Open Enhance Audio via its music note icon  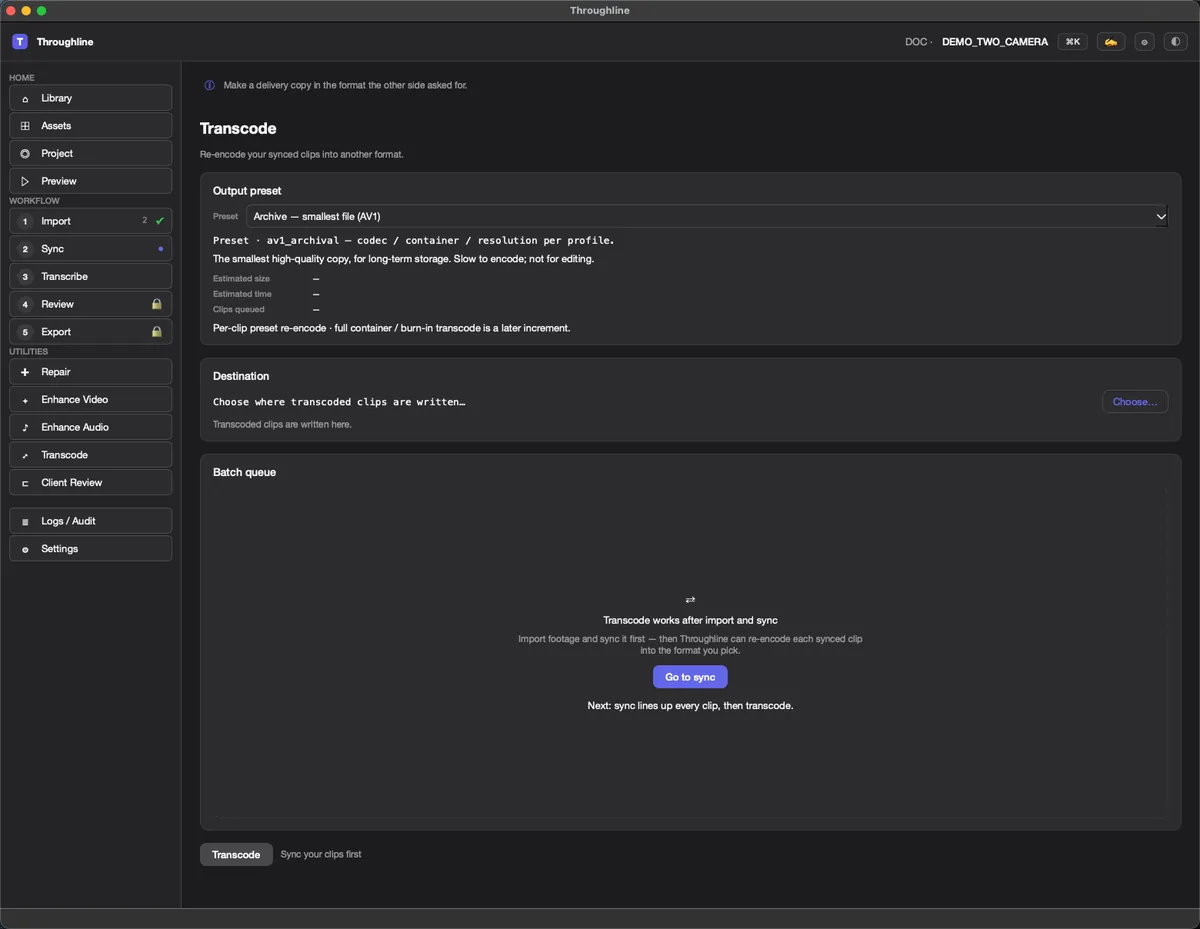coord(25,427)
